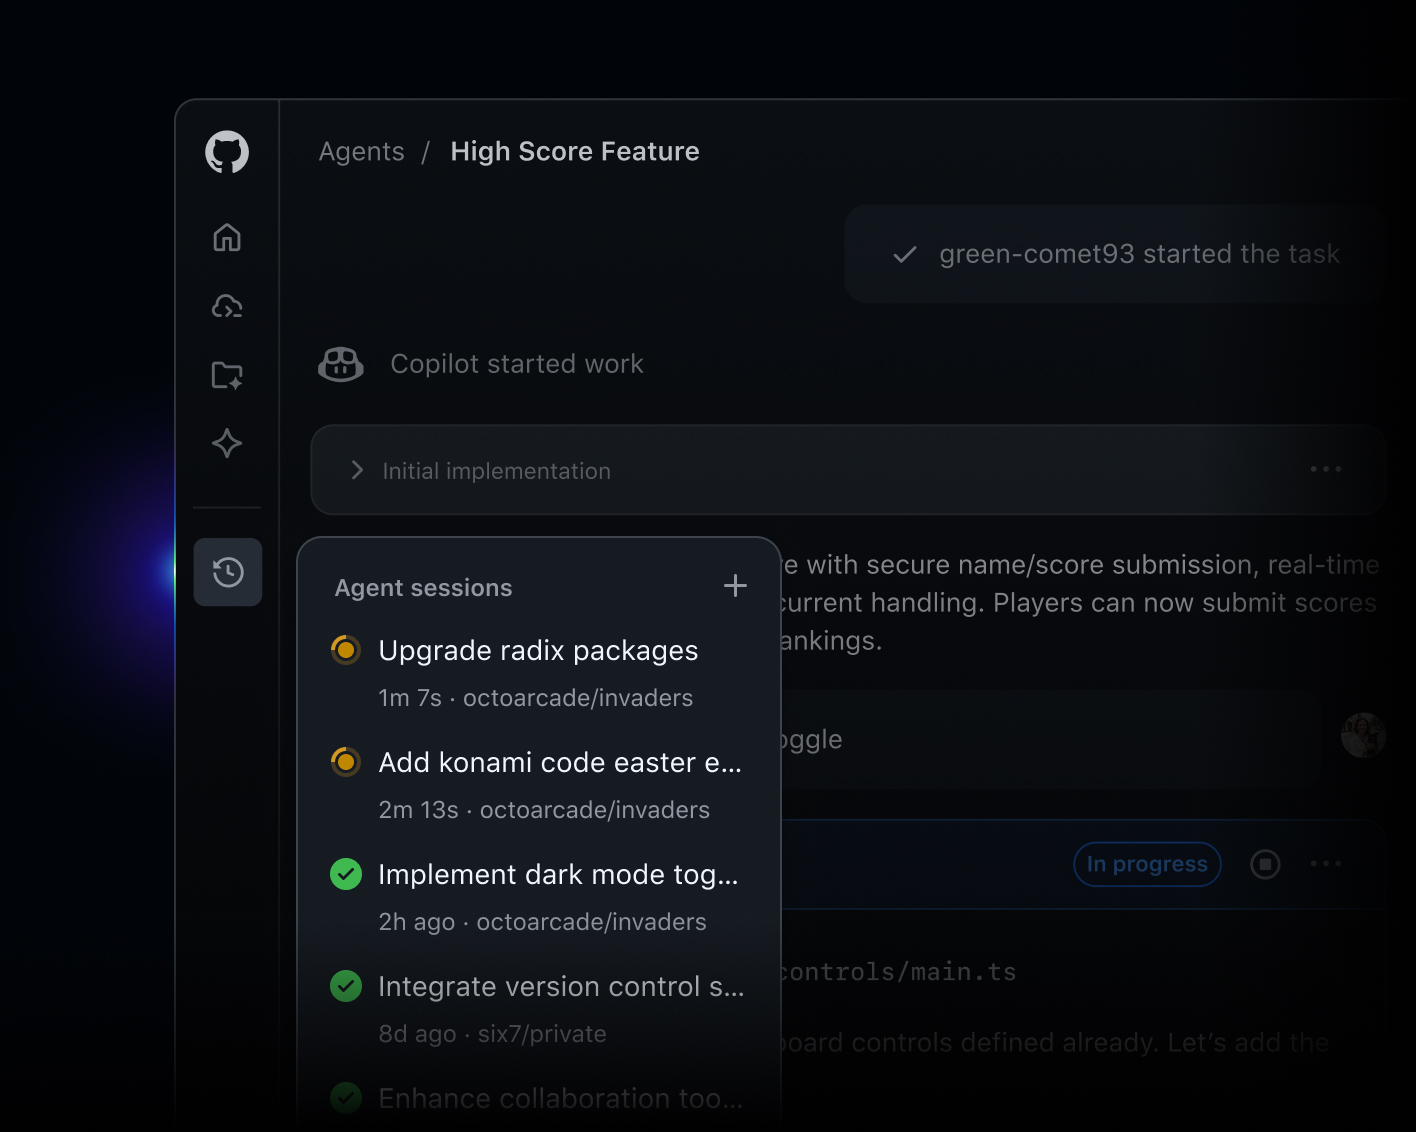This screenshot has height=1132, width=1416.
Task: Click the green checkmark on Implement dark mode
Action: pyautogui.click(x=345, y=874)
